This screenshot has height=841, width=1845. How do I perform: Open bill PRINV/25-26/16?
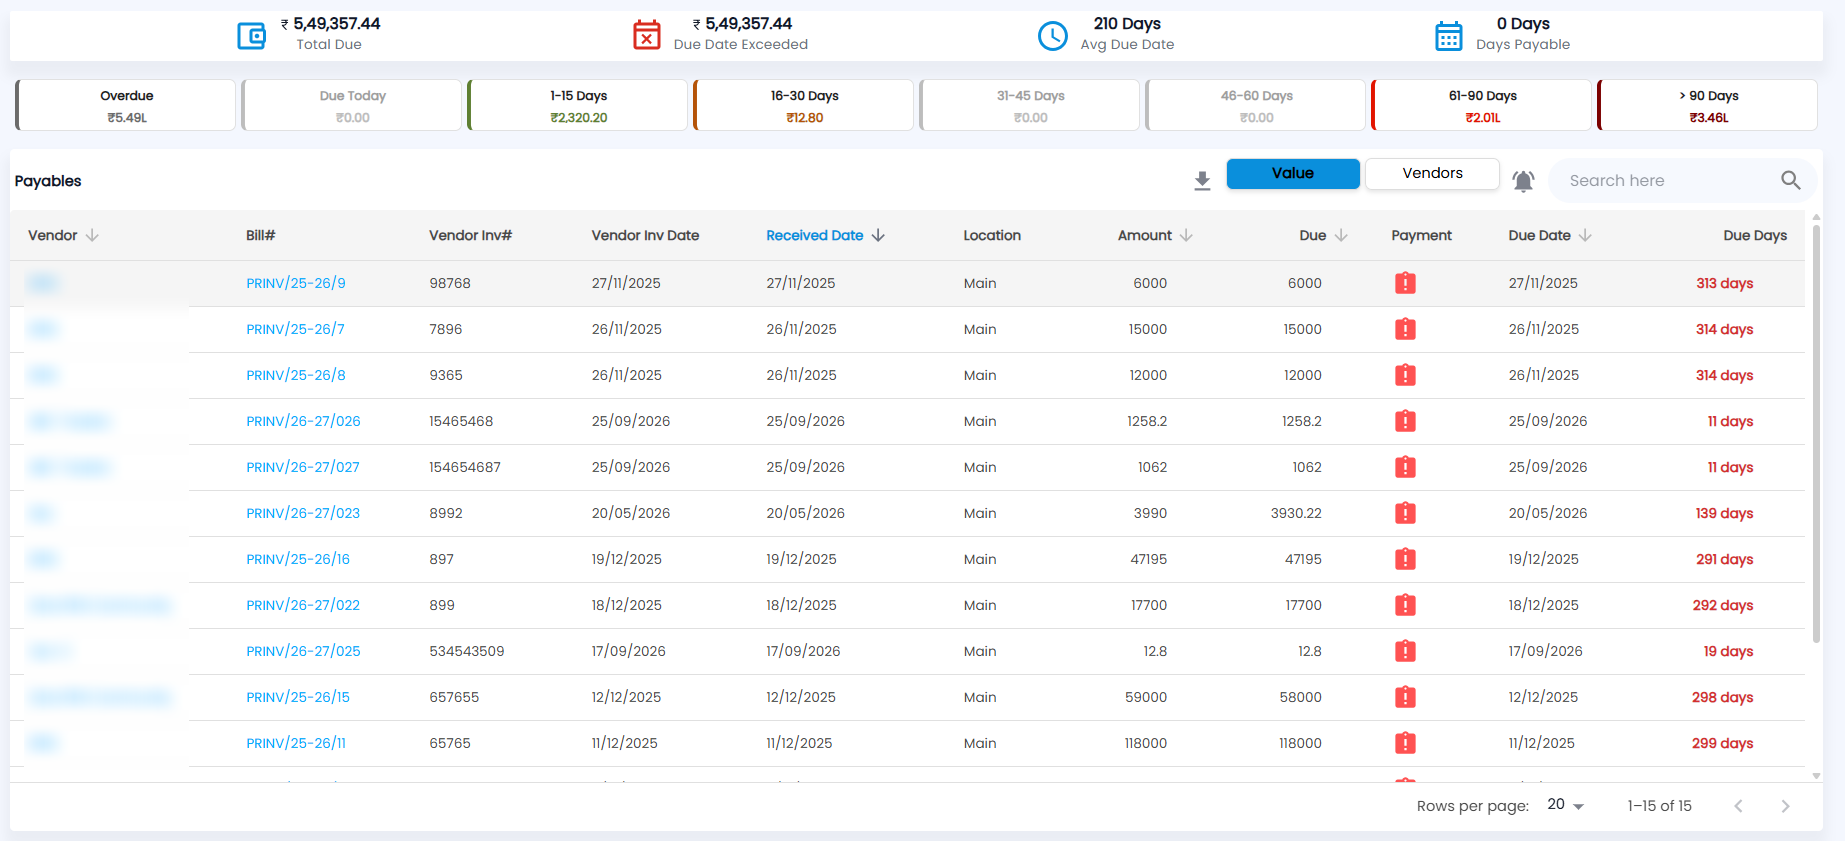(x=298, y=559)
